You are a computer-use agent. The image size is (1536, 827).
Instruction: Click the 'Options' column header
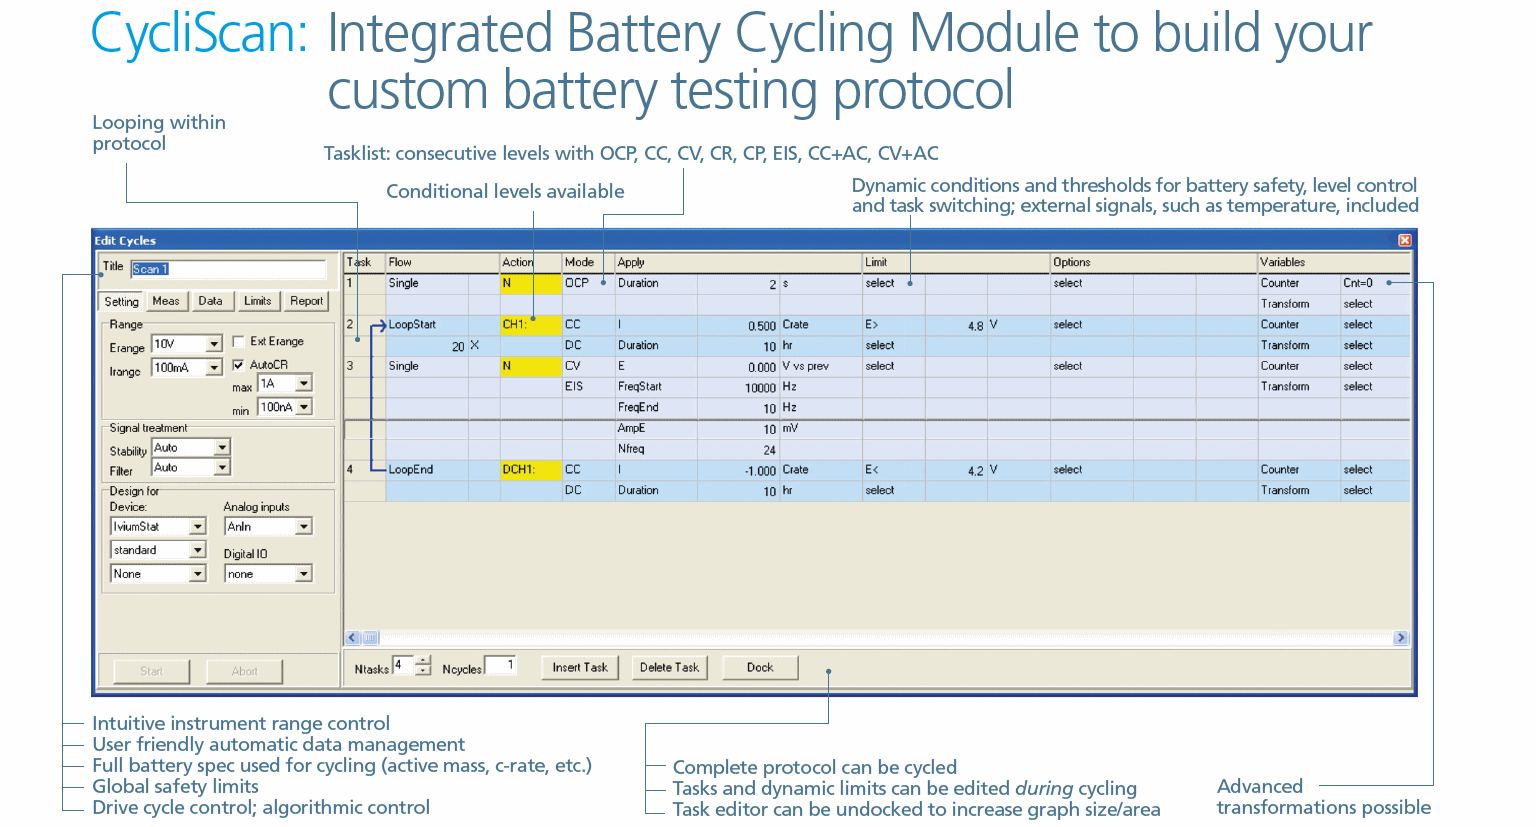(x=1154, y=262)
